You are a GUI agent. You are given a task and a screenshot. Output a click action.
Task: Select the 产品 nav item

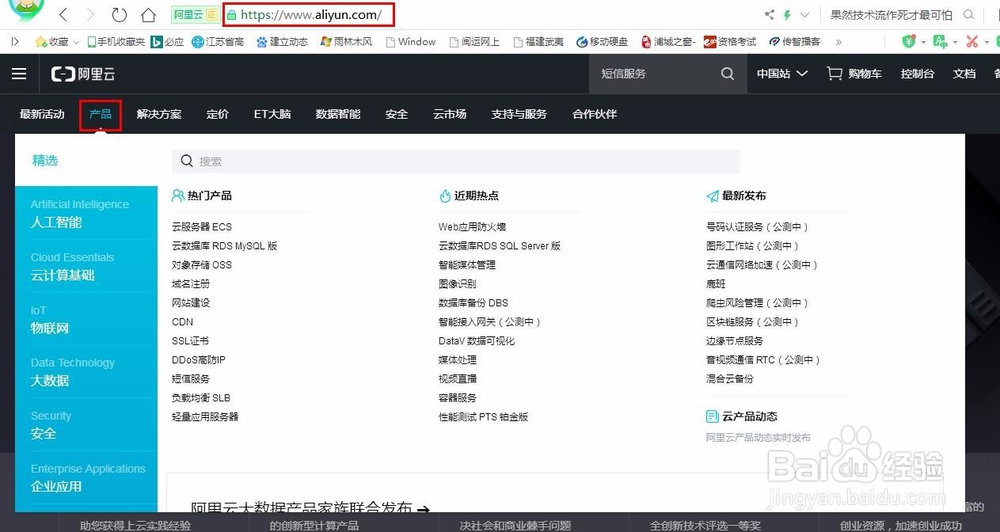pos(100,114)
